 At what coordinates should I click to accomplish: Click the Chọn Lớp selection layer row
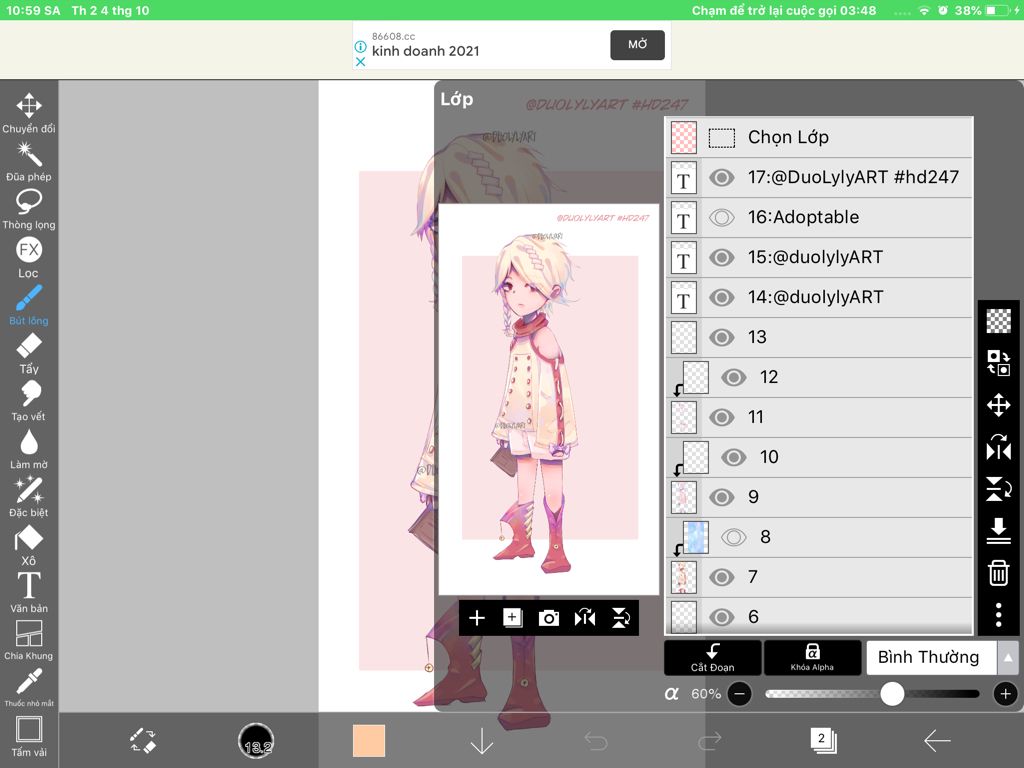pyautogui.click(x=820, y=137)
